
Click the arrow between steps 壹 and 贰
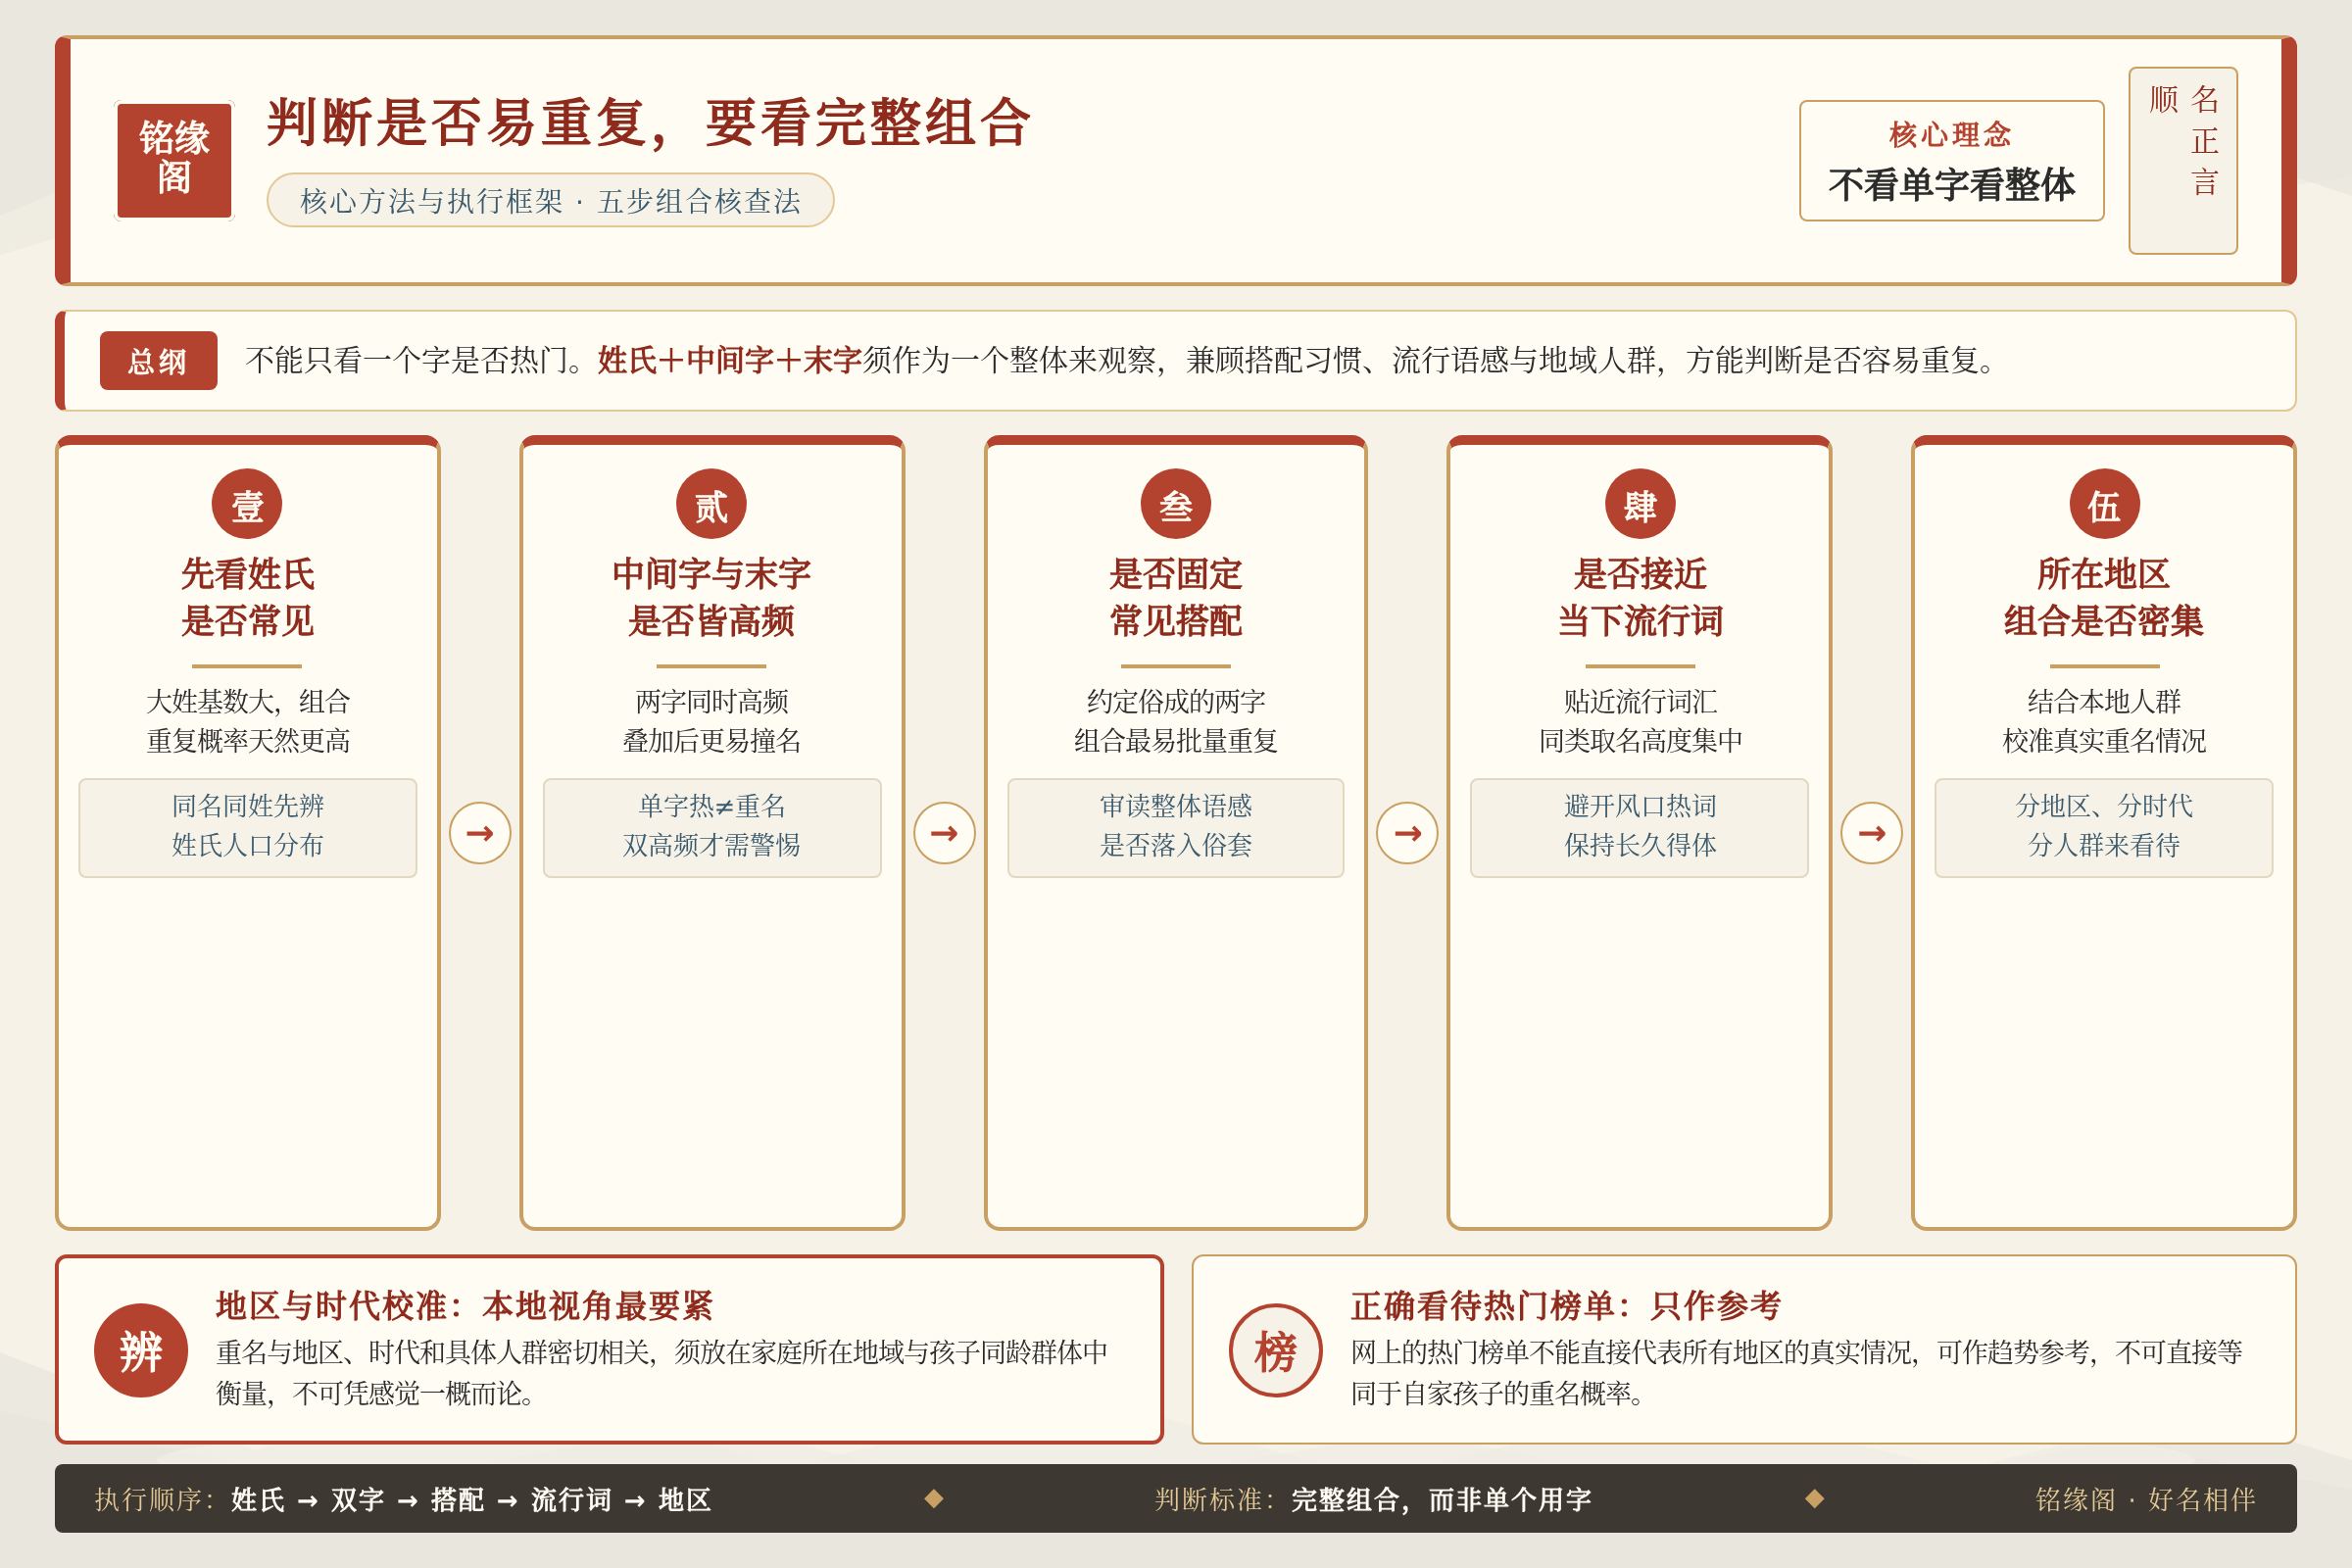pyautogui.click(x=480, y=833)
